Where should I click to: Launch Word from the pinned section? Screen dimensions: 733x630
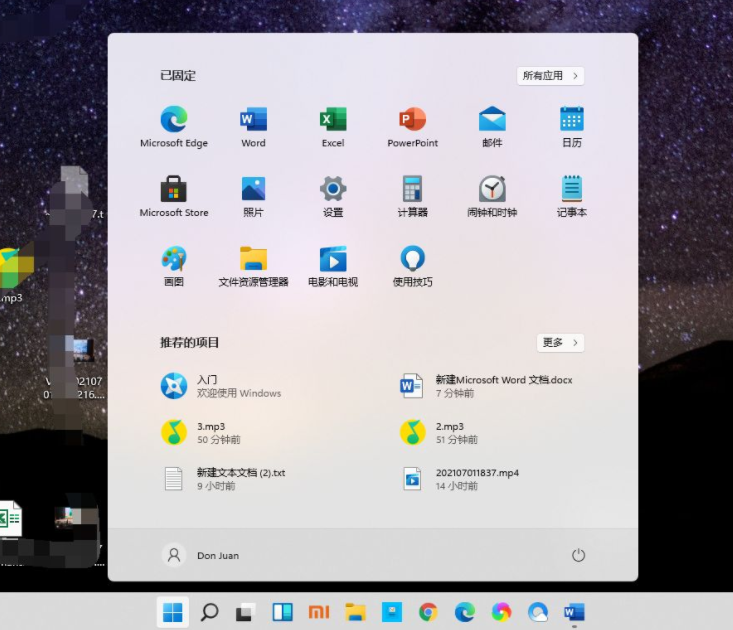click(x=253, y=127)
